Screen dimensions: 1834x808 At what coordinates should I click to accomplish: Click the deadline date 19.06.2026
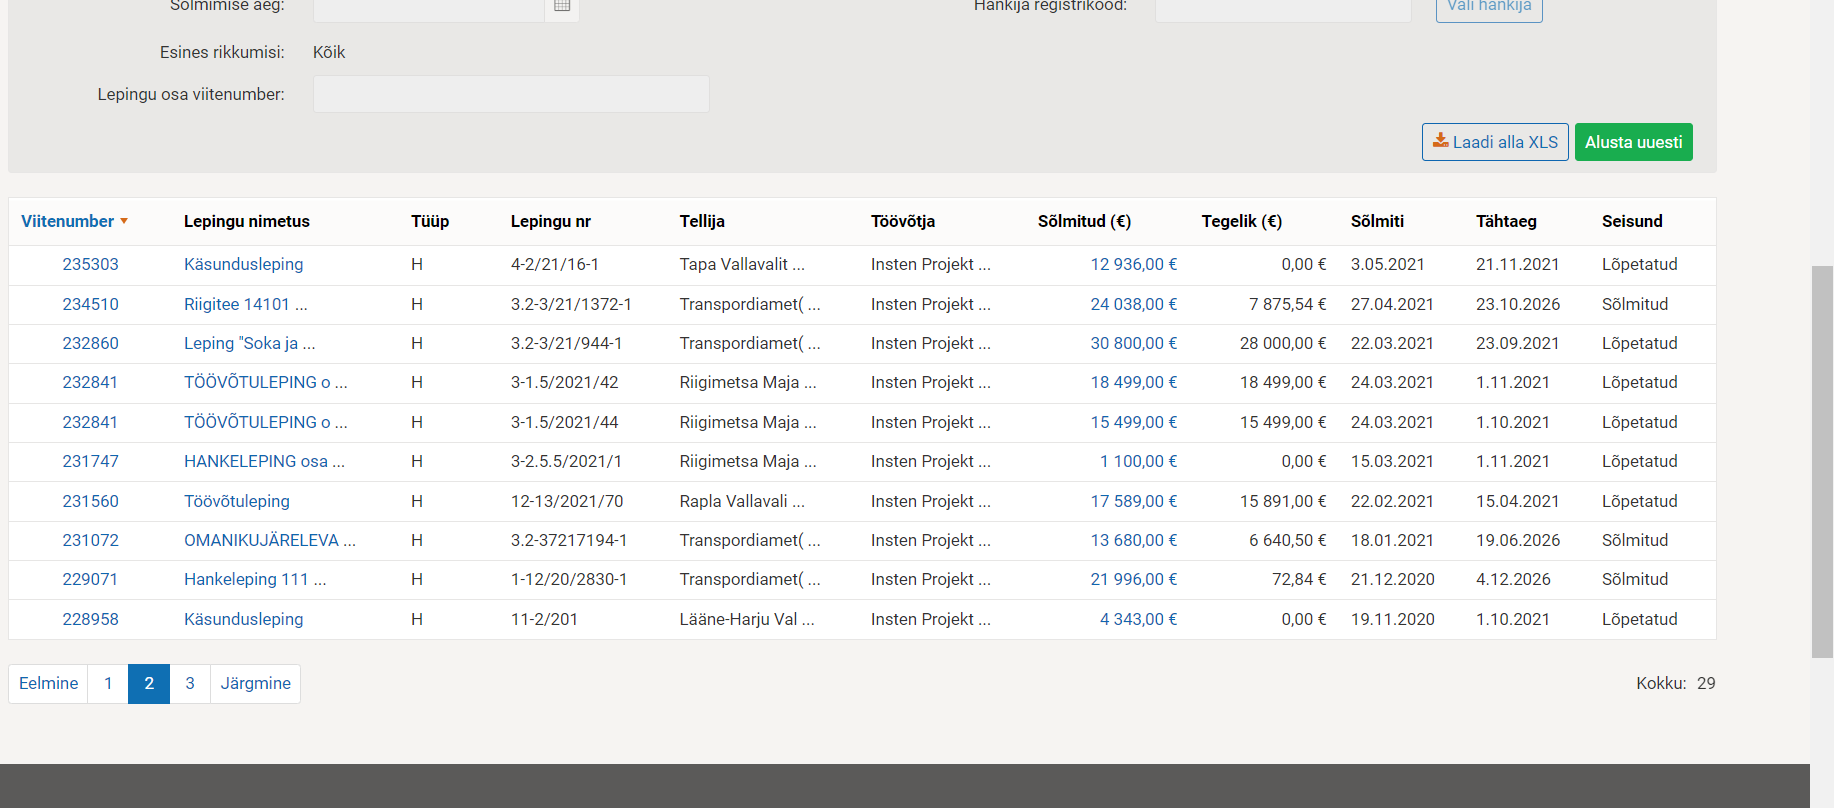point(1518,540)
